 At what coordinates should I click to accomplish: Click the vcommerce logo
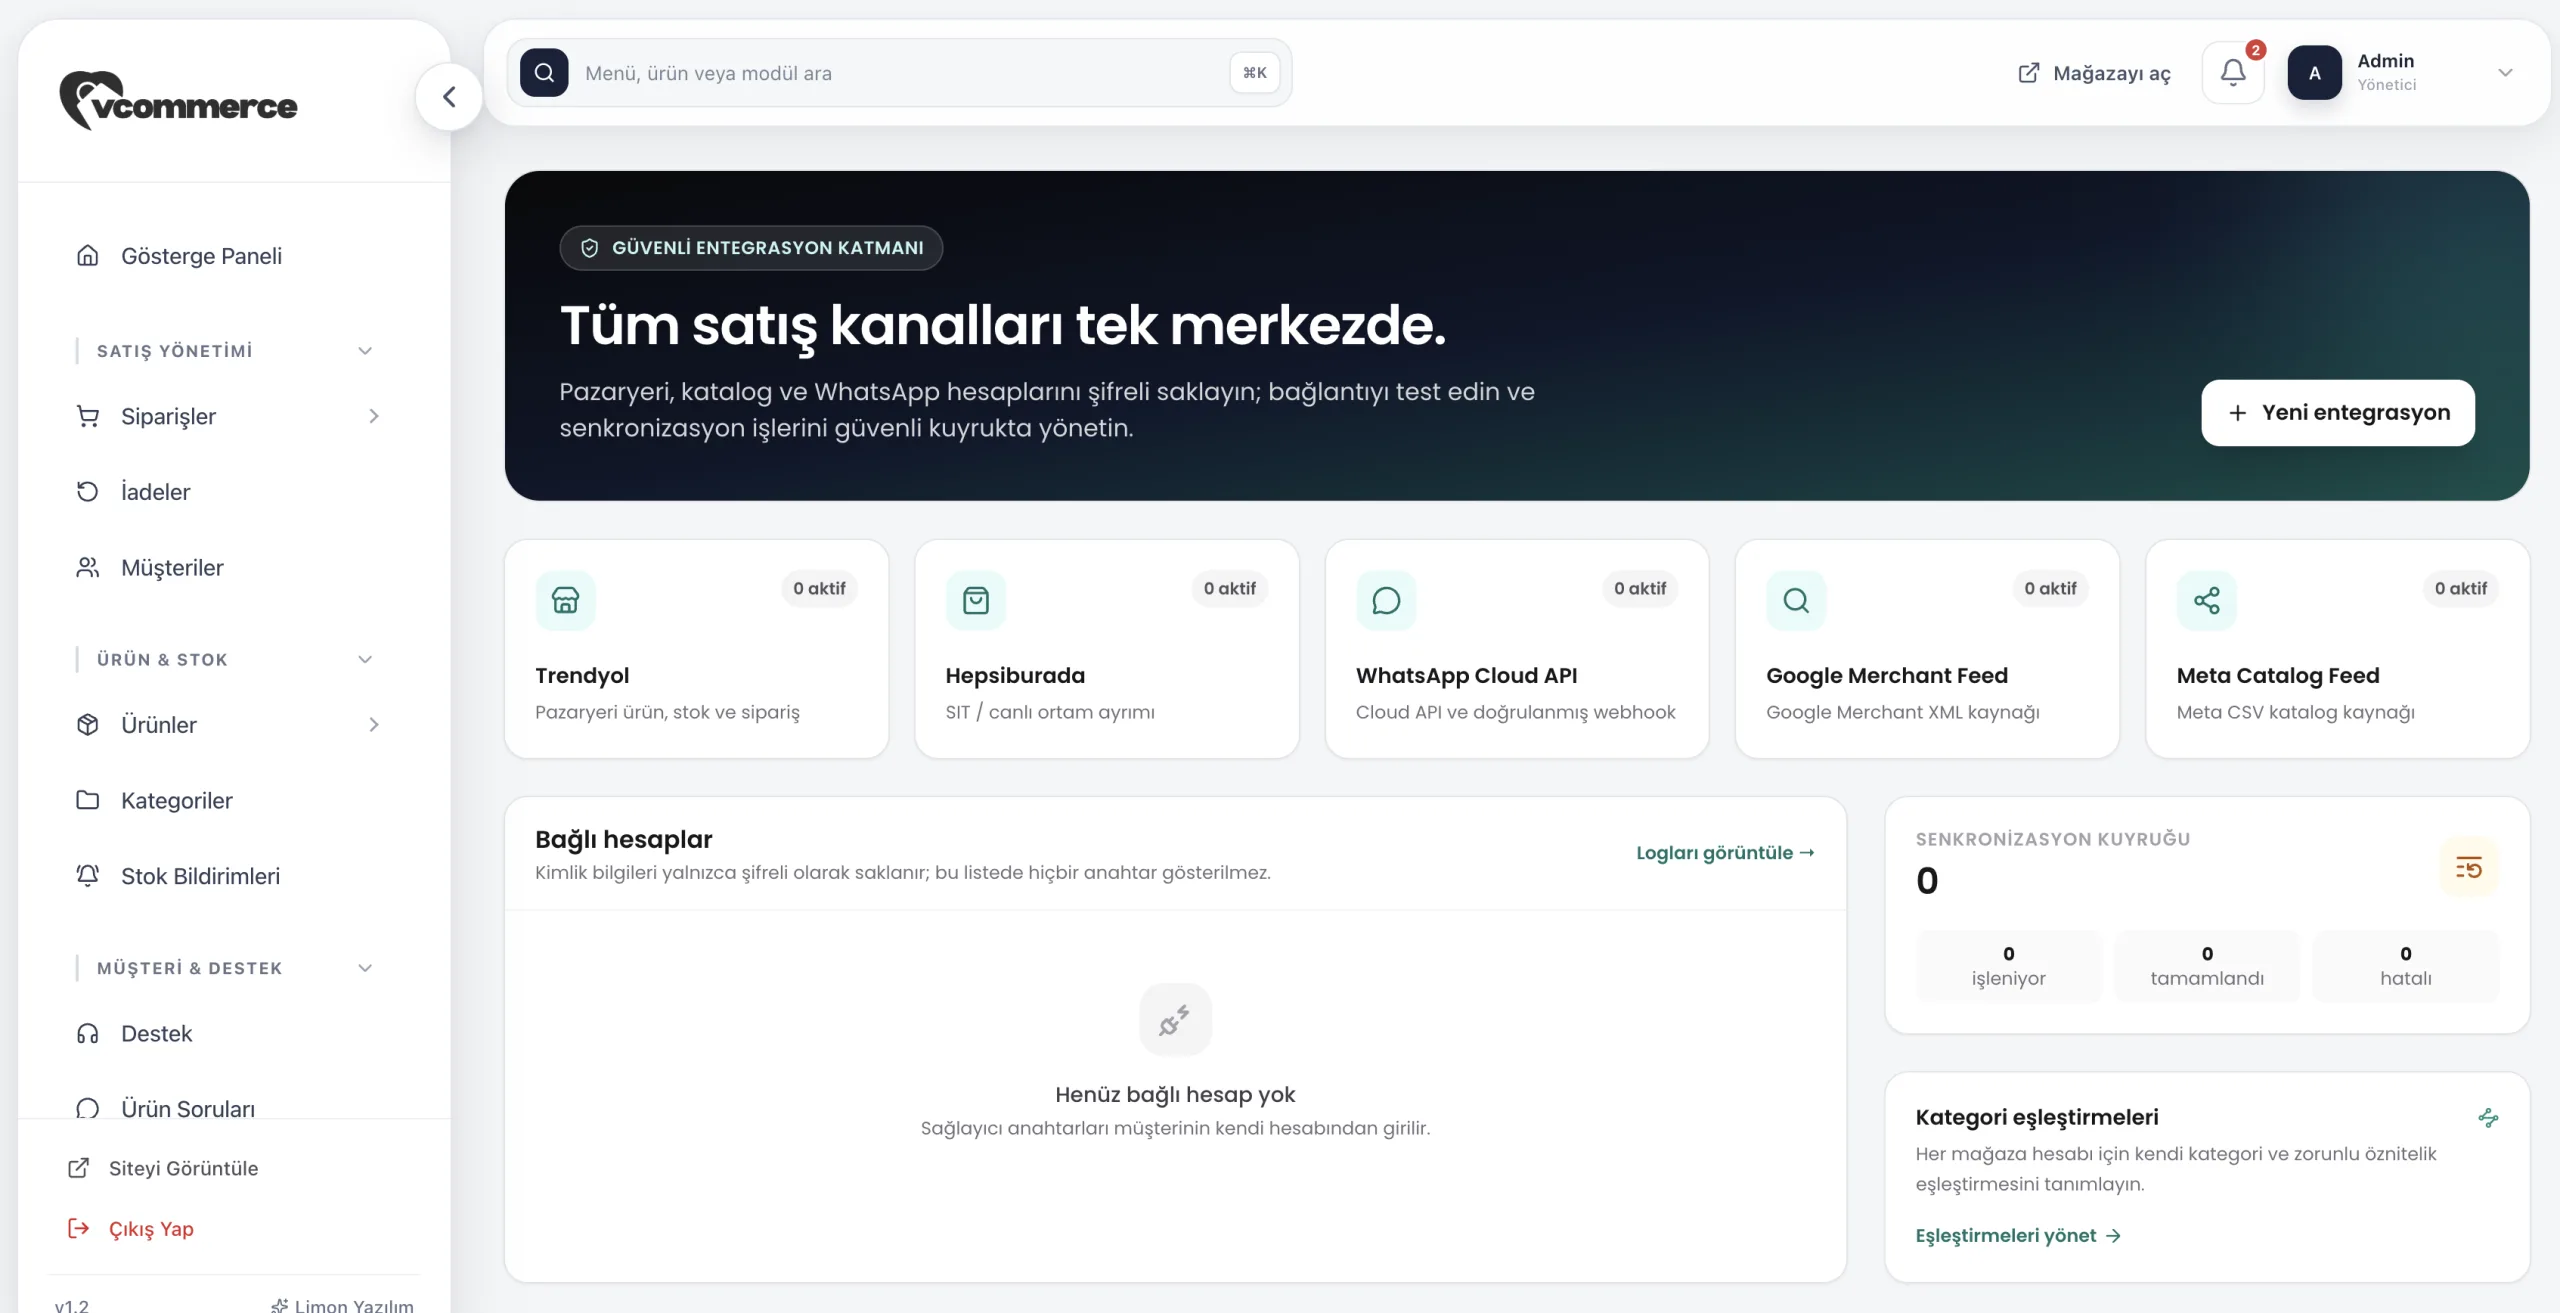[178, 101]
